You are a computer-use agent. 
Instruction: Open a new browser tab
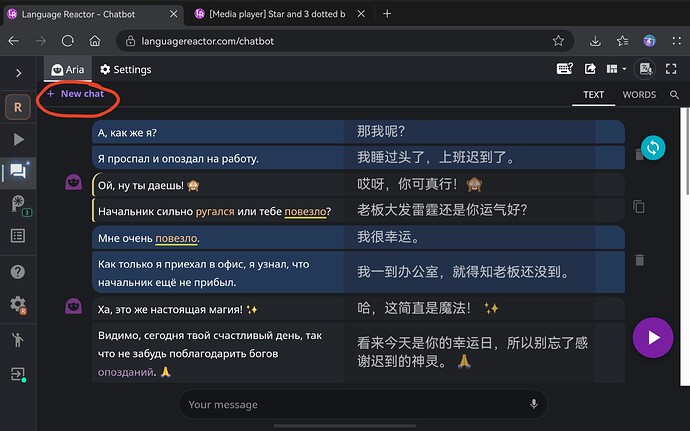point(387,14)
